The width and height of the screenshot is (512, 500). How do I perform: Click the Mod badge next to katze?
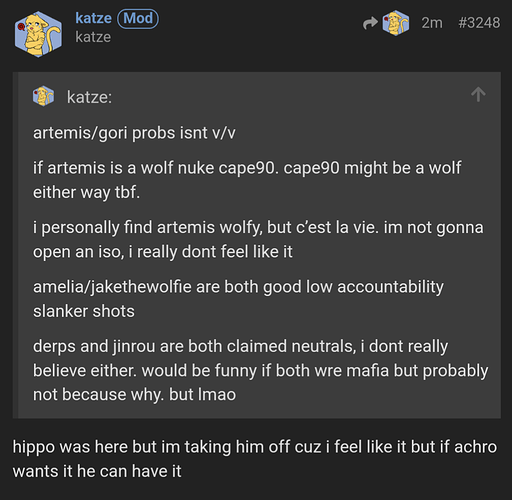point(138,19)
